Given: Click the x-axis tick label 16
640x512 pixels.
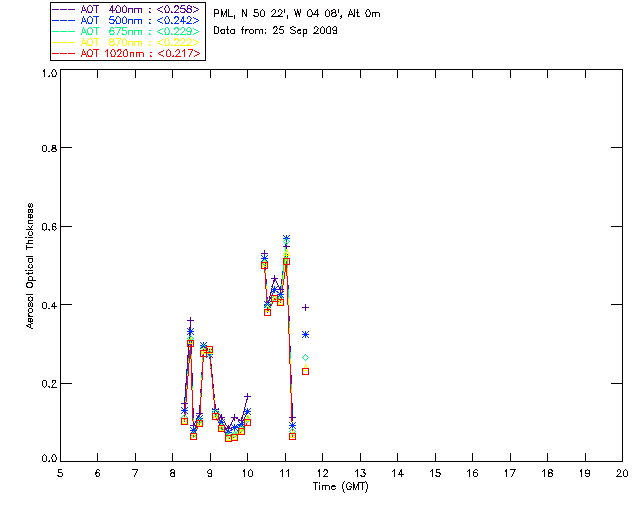Looking at the screenshot, I should (472, 473).
